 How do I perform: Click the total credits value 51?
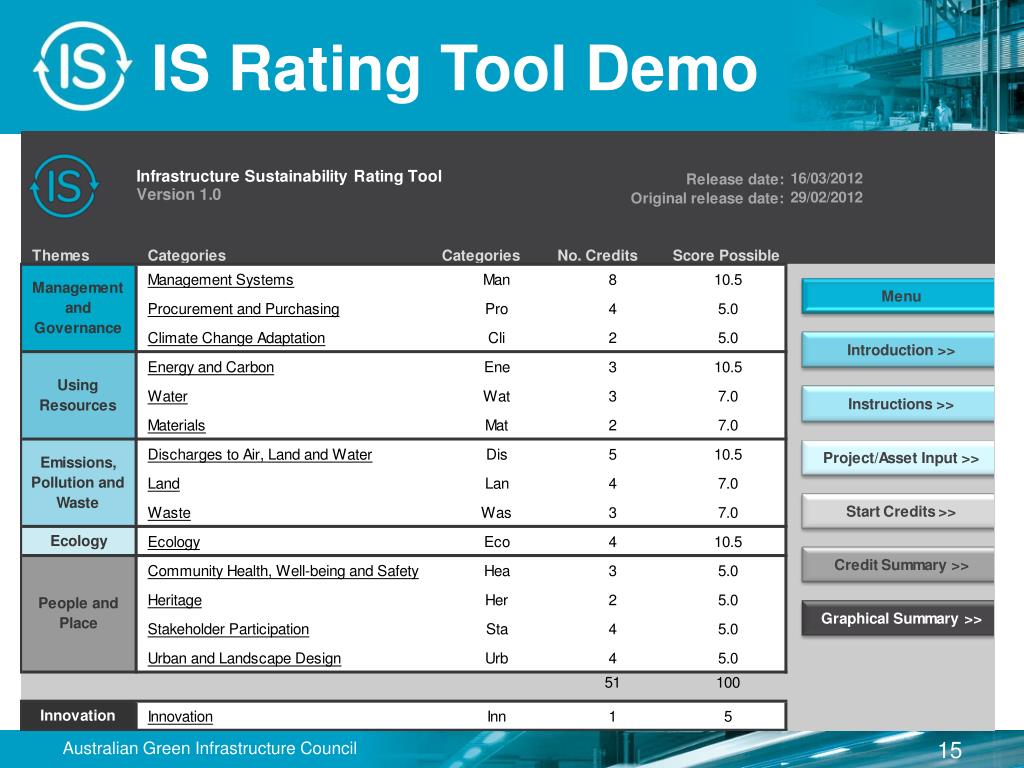pos(612,683)
